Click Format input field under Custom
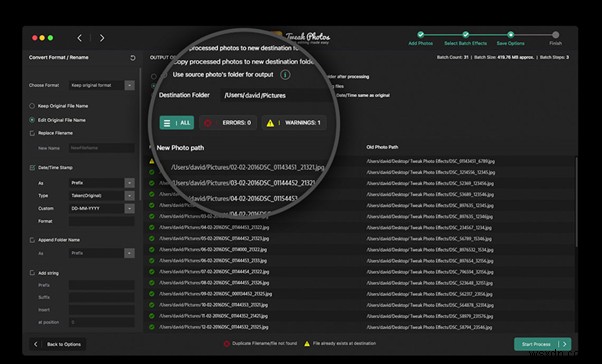The width and height of the screenshot is (602, 364). [x=102, y=221]
